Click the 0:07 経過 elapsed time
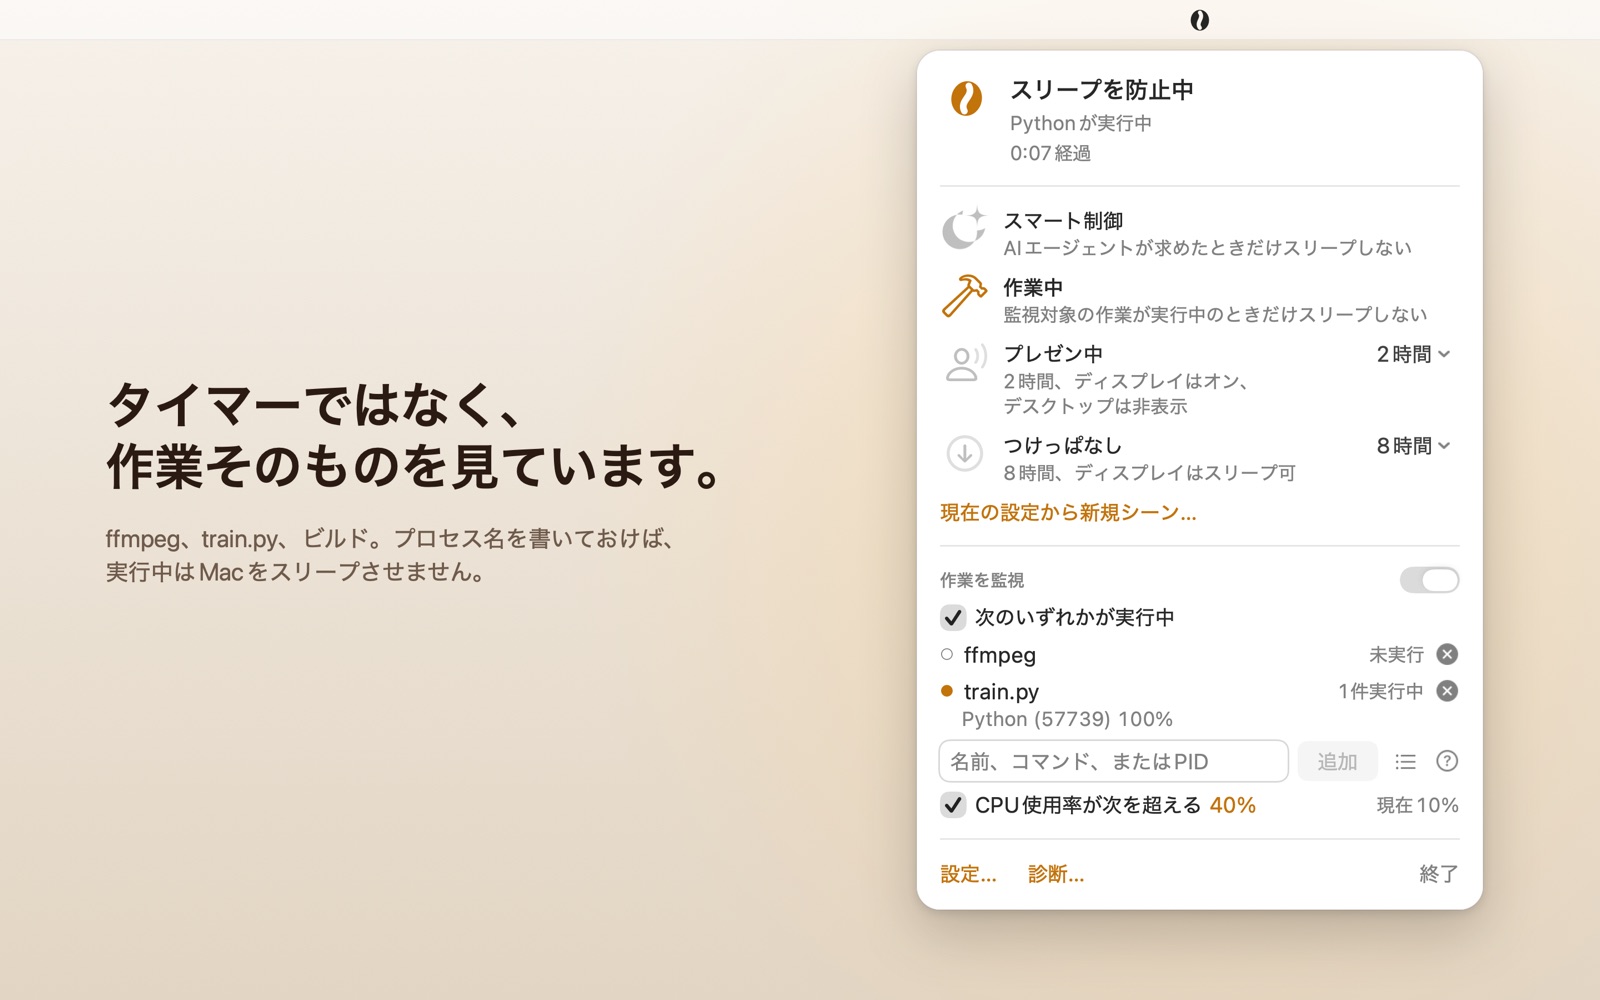 tap(1050, 153)
